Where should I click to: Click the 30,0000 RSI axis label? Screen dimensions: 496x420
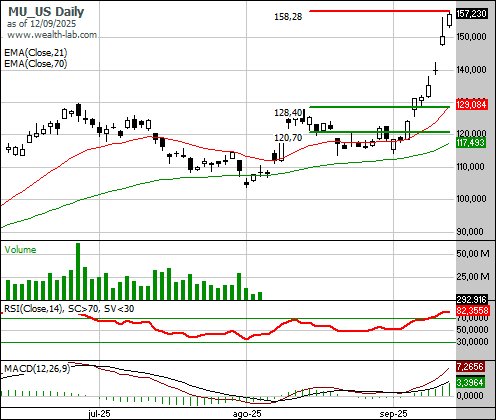[x=473, y=342]
